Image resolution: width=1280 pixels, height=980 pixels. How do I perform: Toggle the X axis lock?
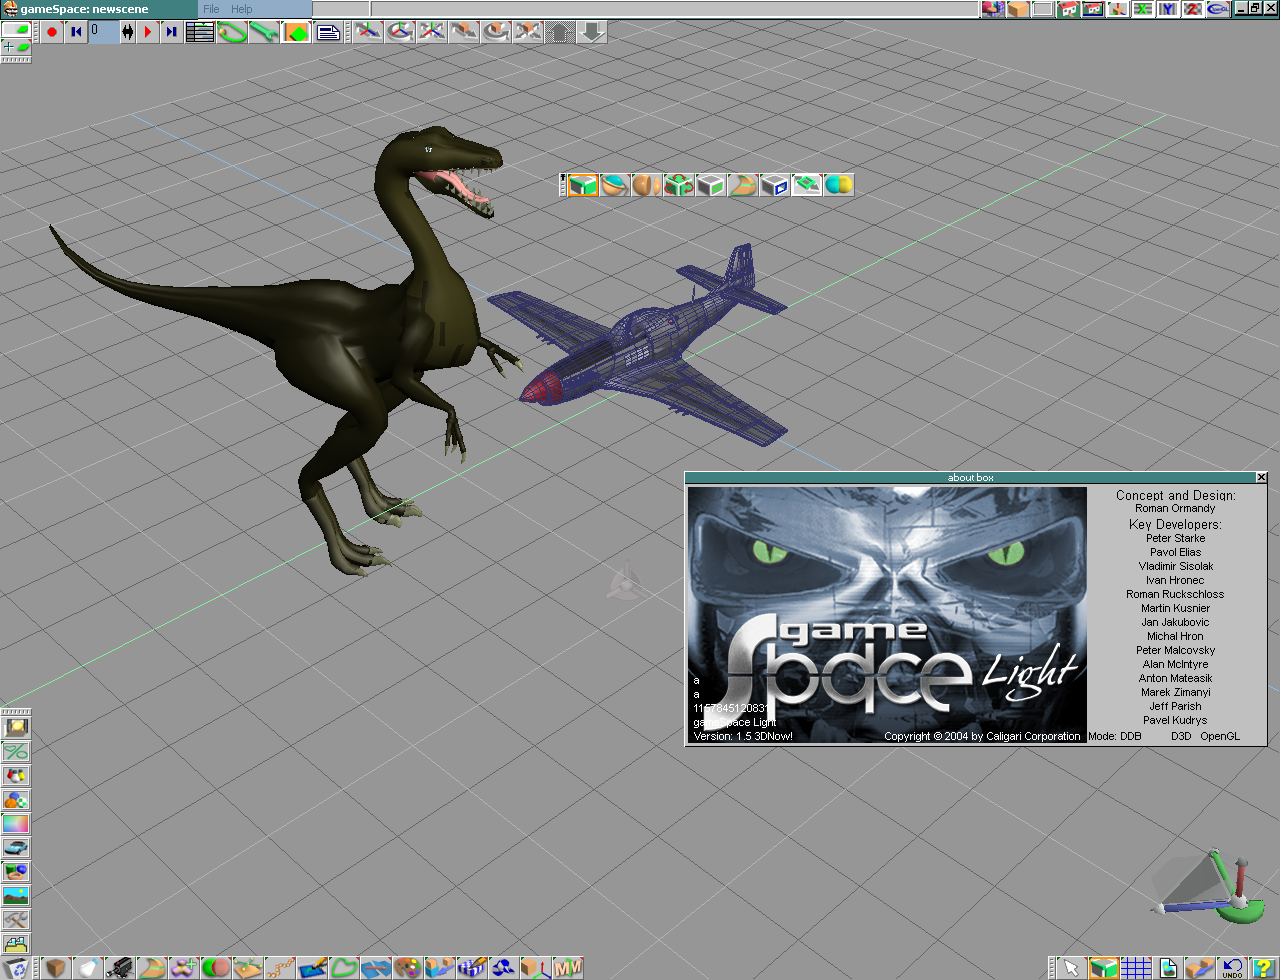tap(1142, 9)
